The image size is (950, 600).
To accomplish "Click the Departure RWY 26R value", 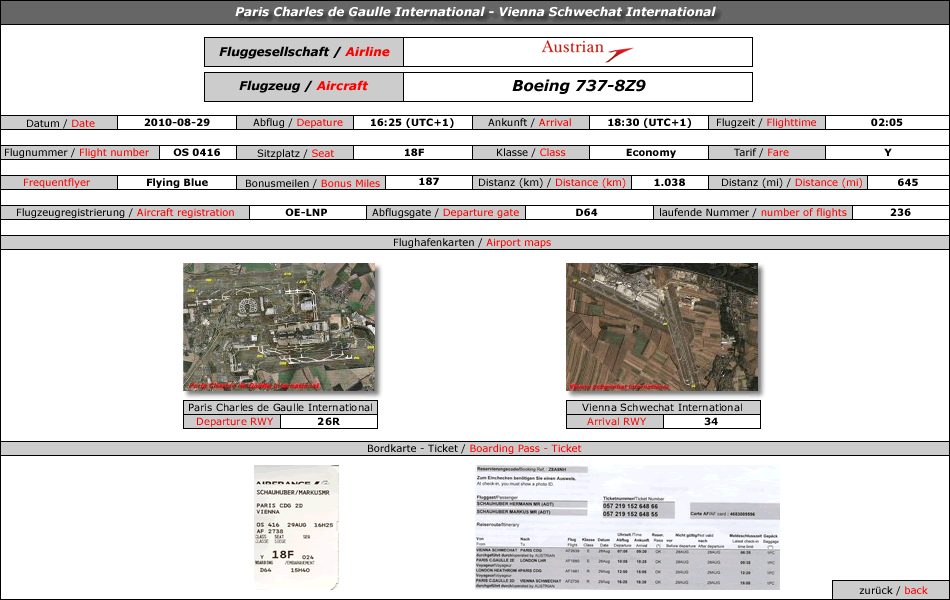I will [x=328, y=421].
